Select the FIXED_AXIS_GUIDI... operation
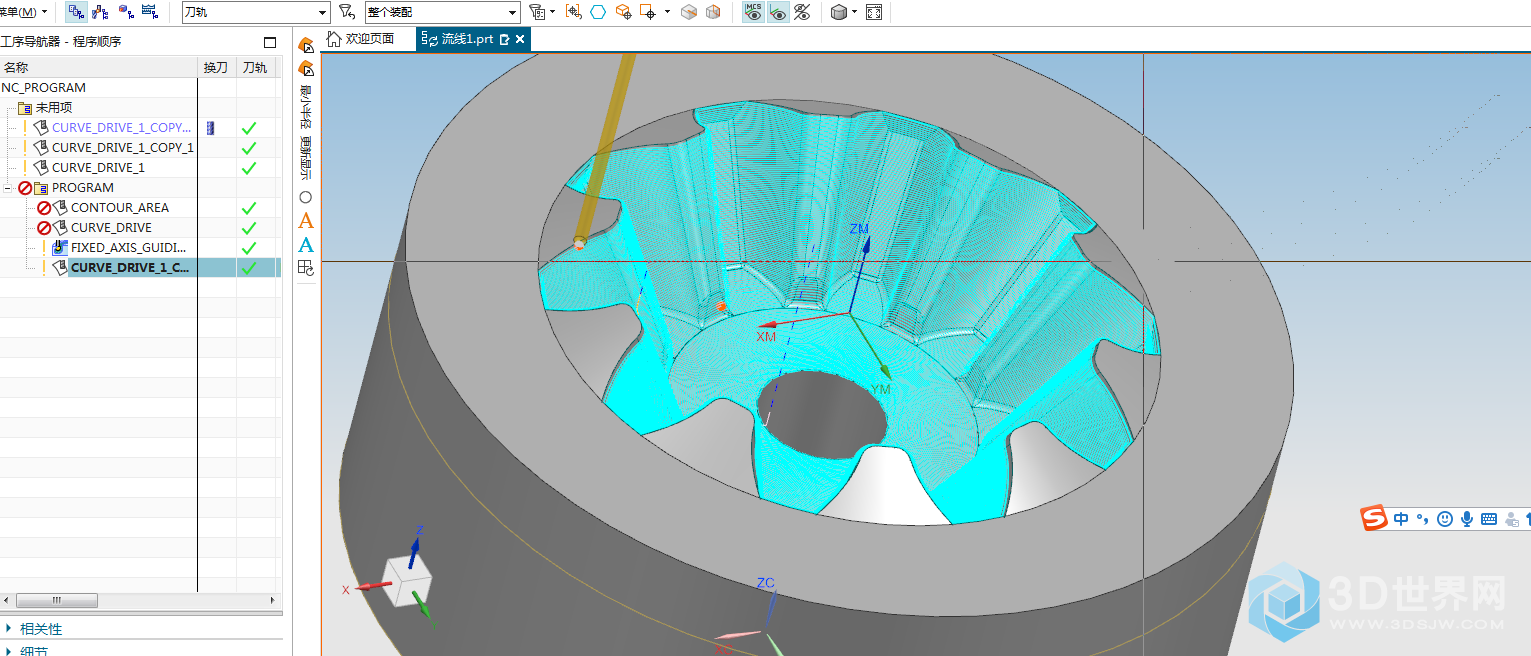1531x656 pixels. pos(128,247)
